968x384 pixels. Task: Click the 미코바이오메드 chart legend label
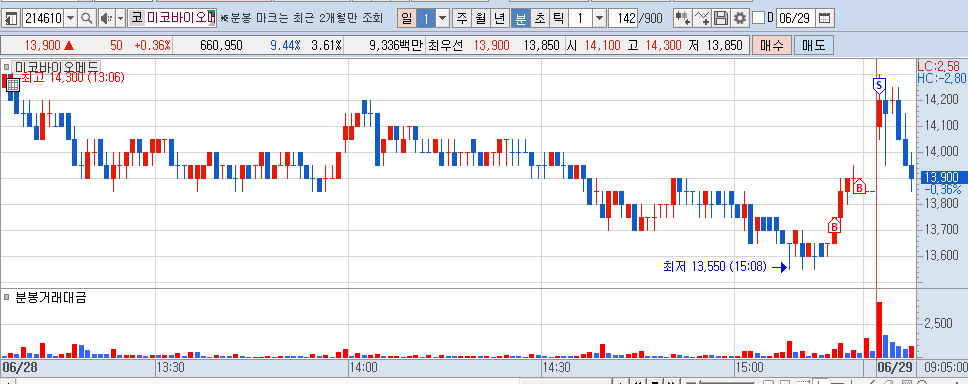tap(57, 67)
